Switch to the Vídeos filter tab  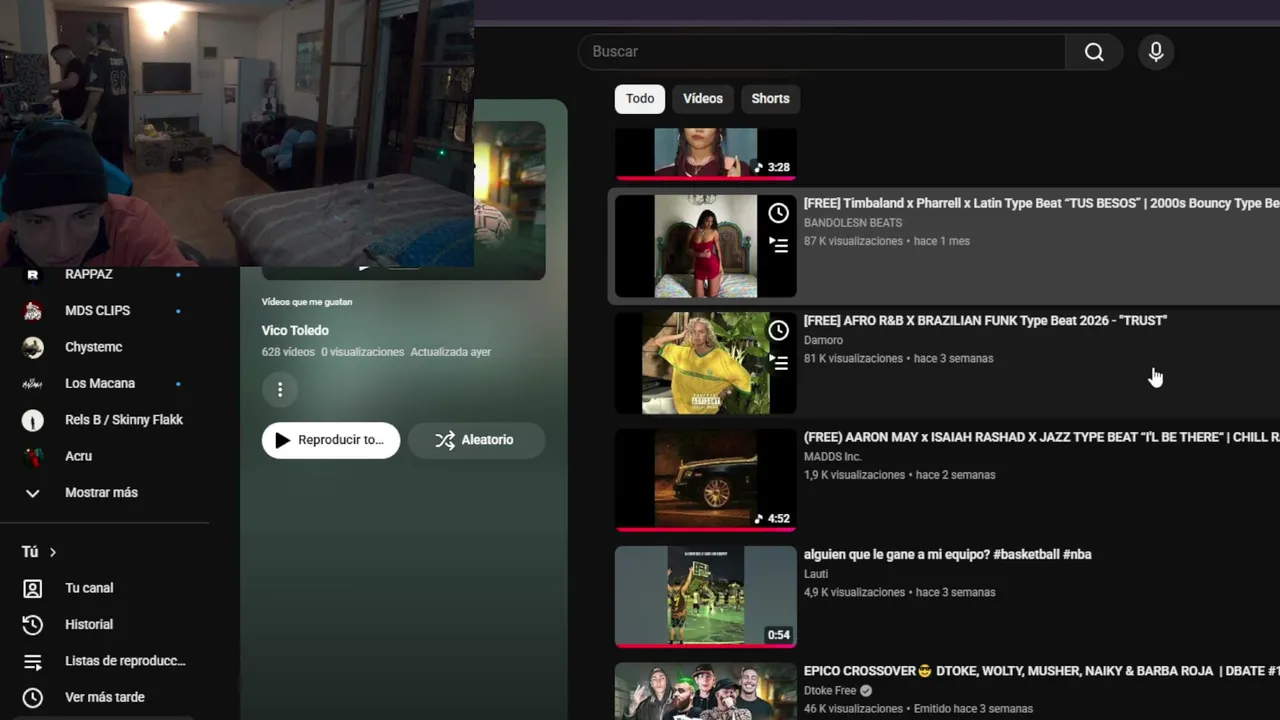[x=703, y=98]
